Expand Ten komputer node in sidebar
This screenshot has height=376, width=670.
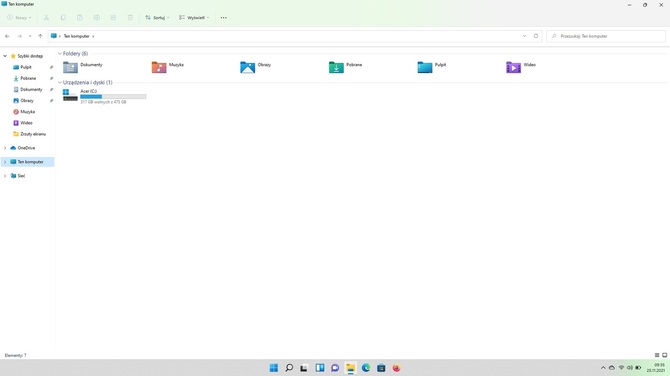[x=5, y=162]
